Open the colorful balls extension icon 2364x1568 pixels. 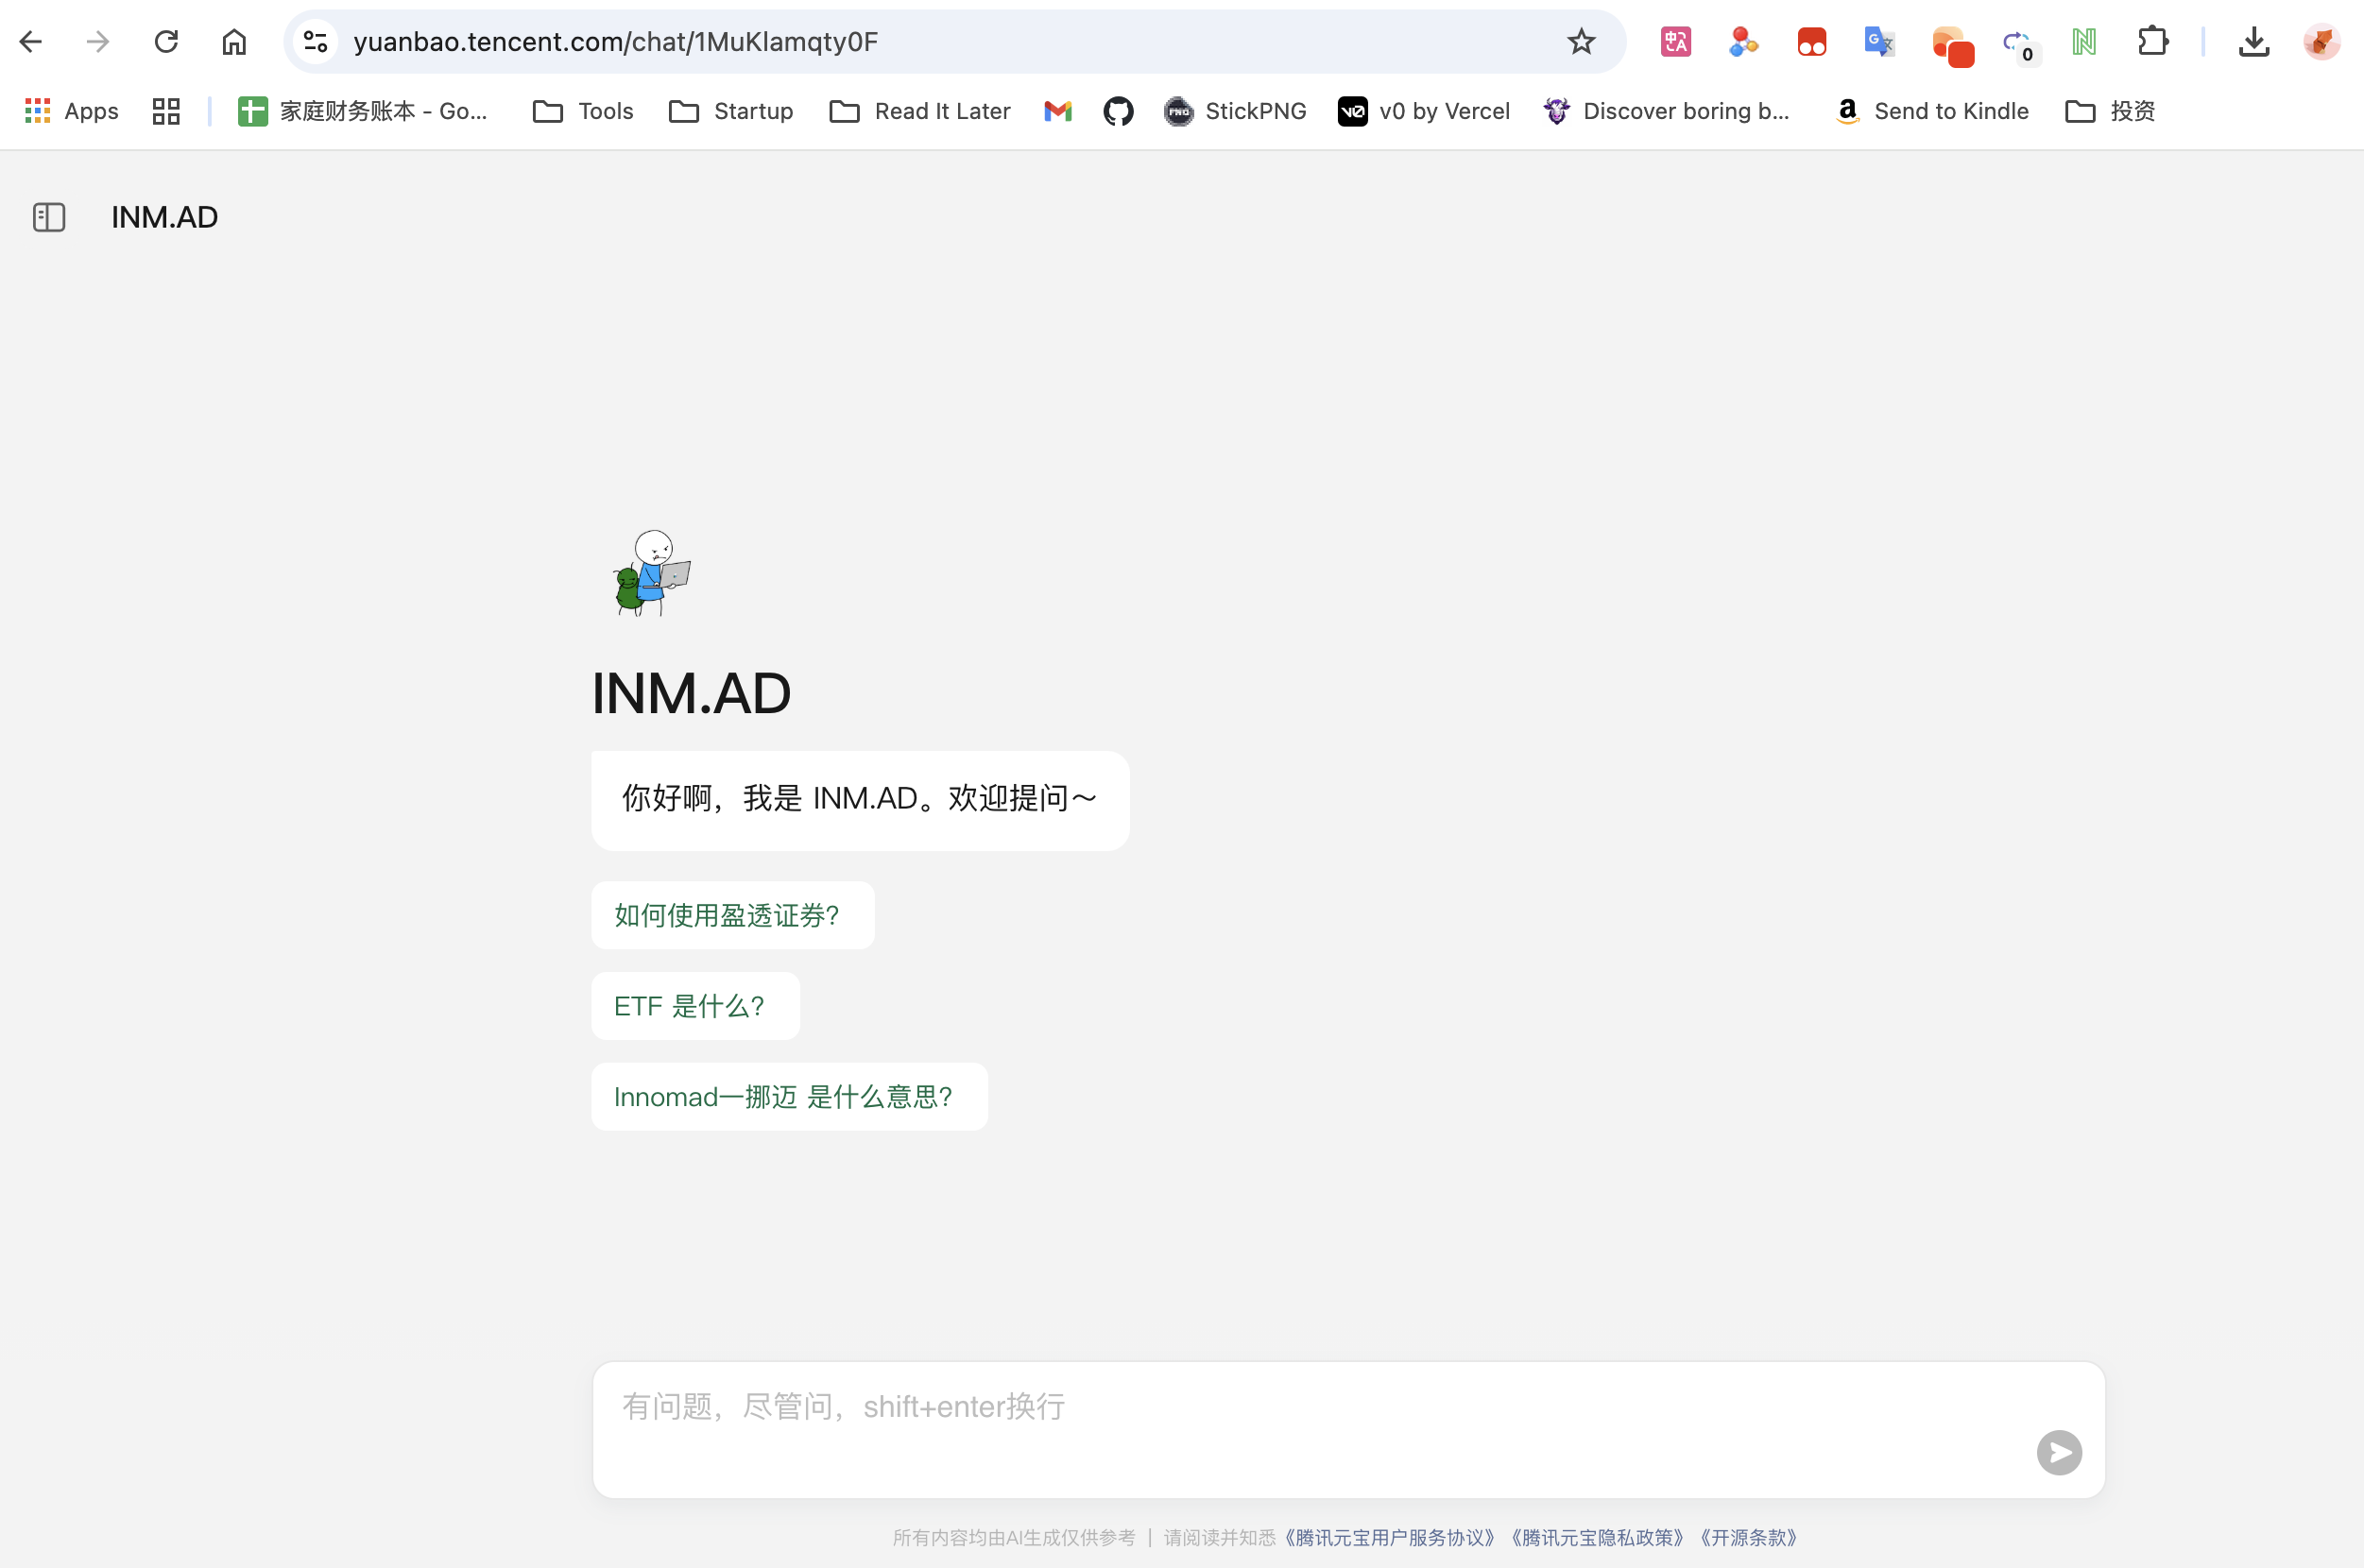point(1744,42)
